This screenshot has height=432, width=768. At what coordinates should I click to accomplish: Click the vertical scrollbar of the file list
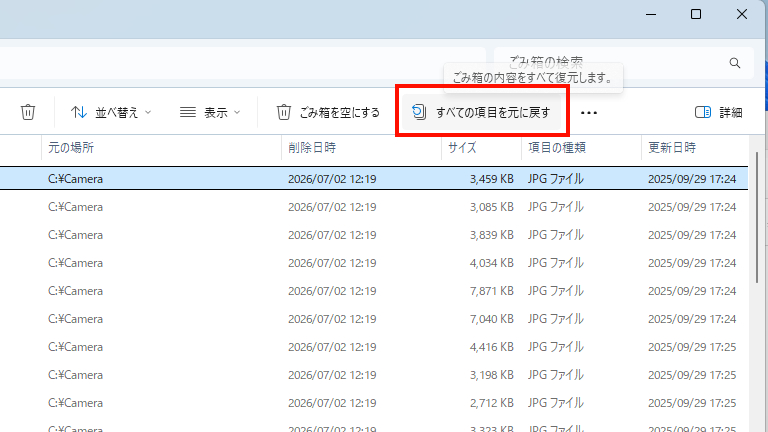pos(756,218)
